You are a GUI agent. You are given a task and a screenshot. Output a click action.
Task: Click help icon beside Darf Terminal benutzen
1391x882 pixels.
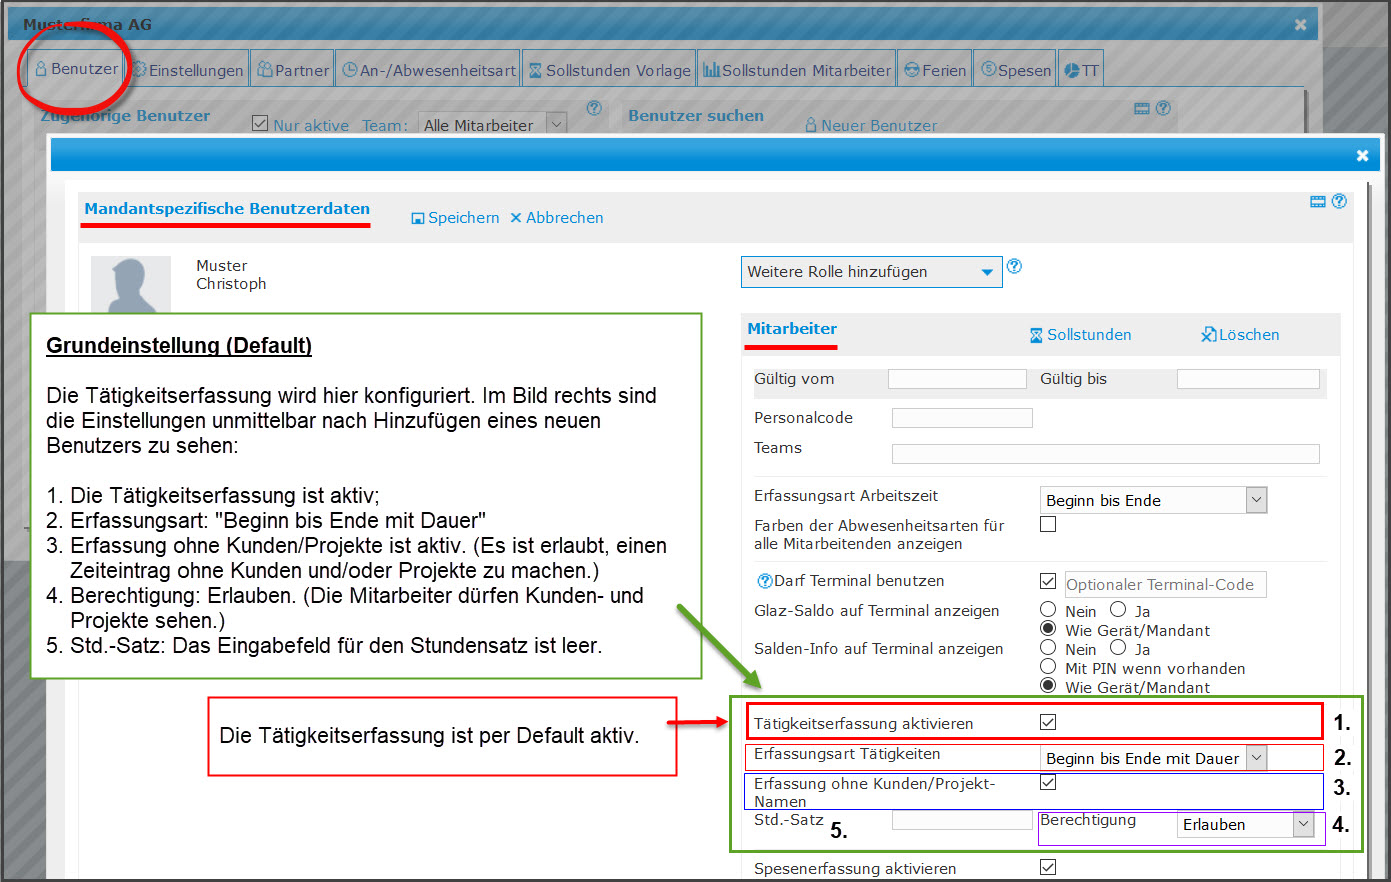point(765,581)
